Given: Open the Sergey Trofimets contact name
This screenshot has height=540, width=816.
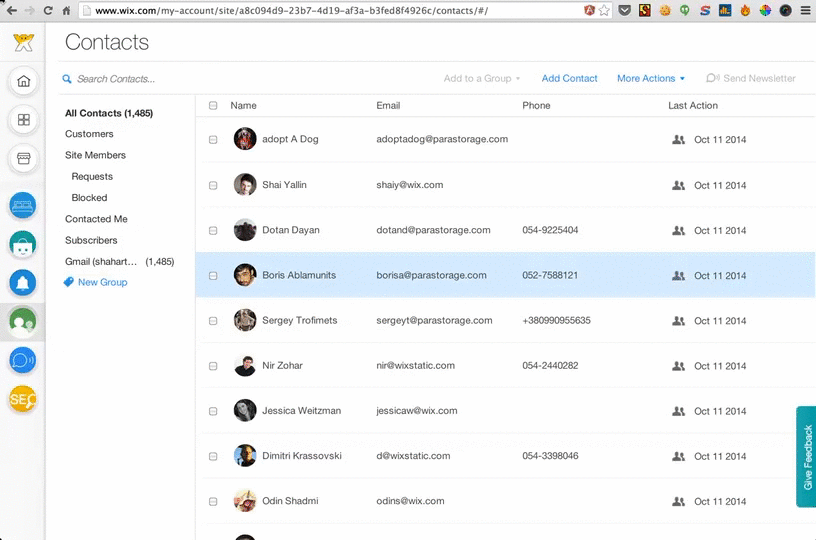Looking at the screenshot, I should pos(300,320).
